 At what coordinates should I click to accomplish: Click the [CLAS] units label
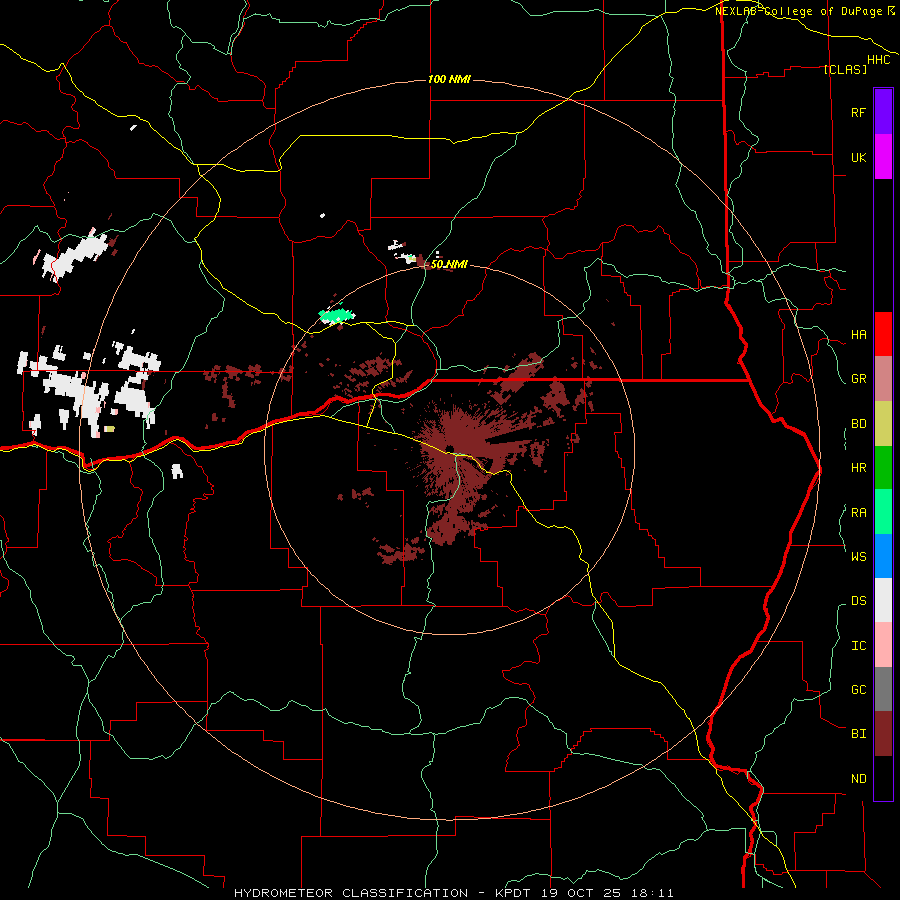coord(845,69)
